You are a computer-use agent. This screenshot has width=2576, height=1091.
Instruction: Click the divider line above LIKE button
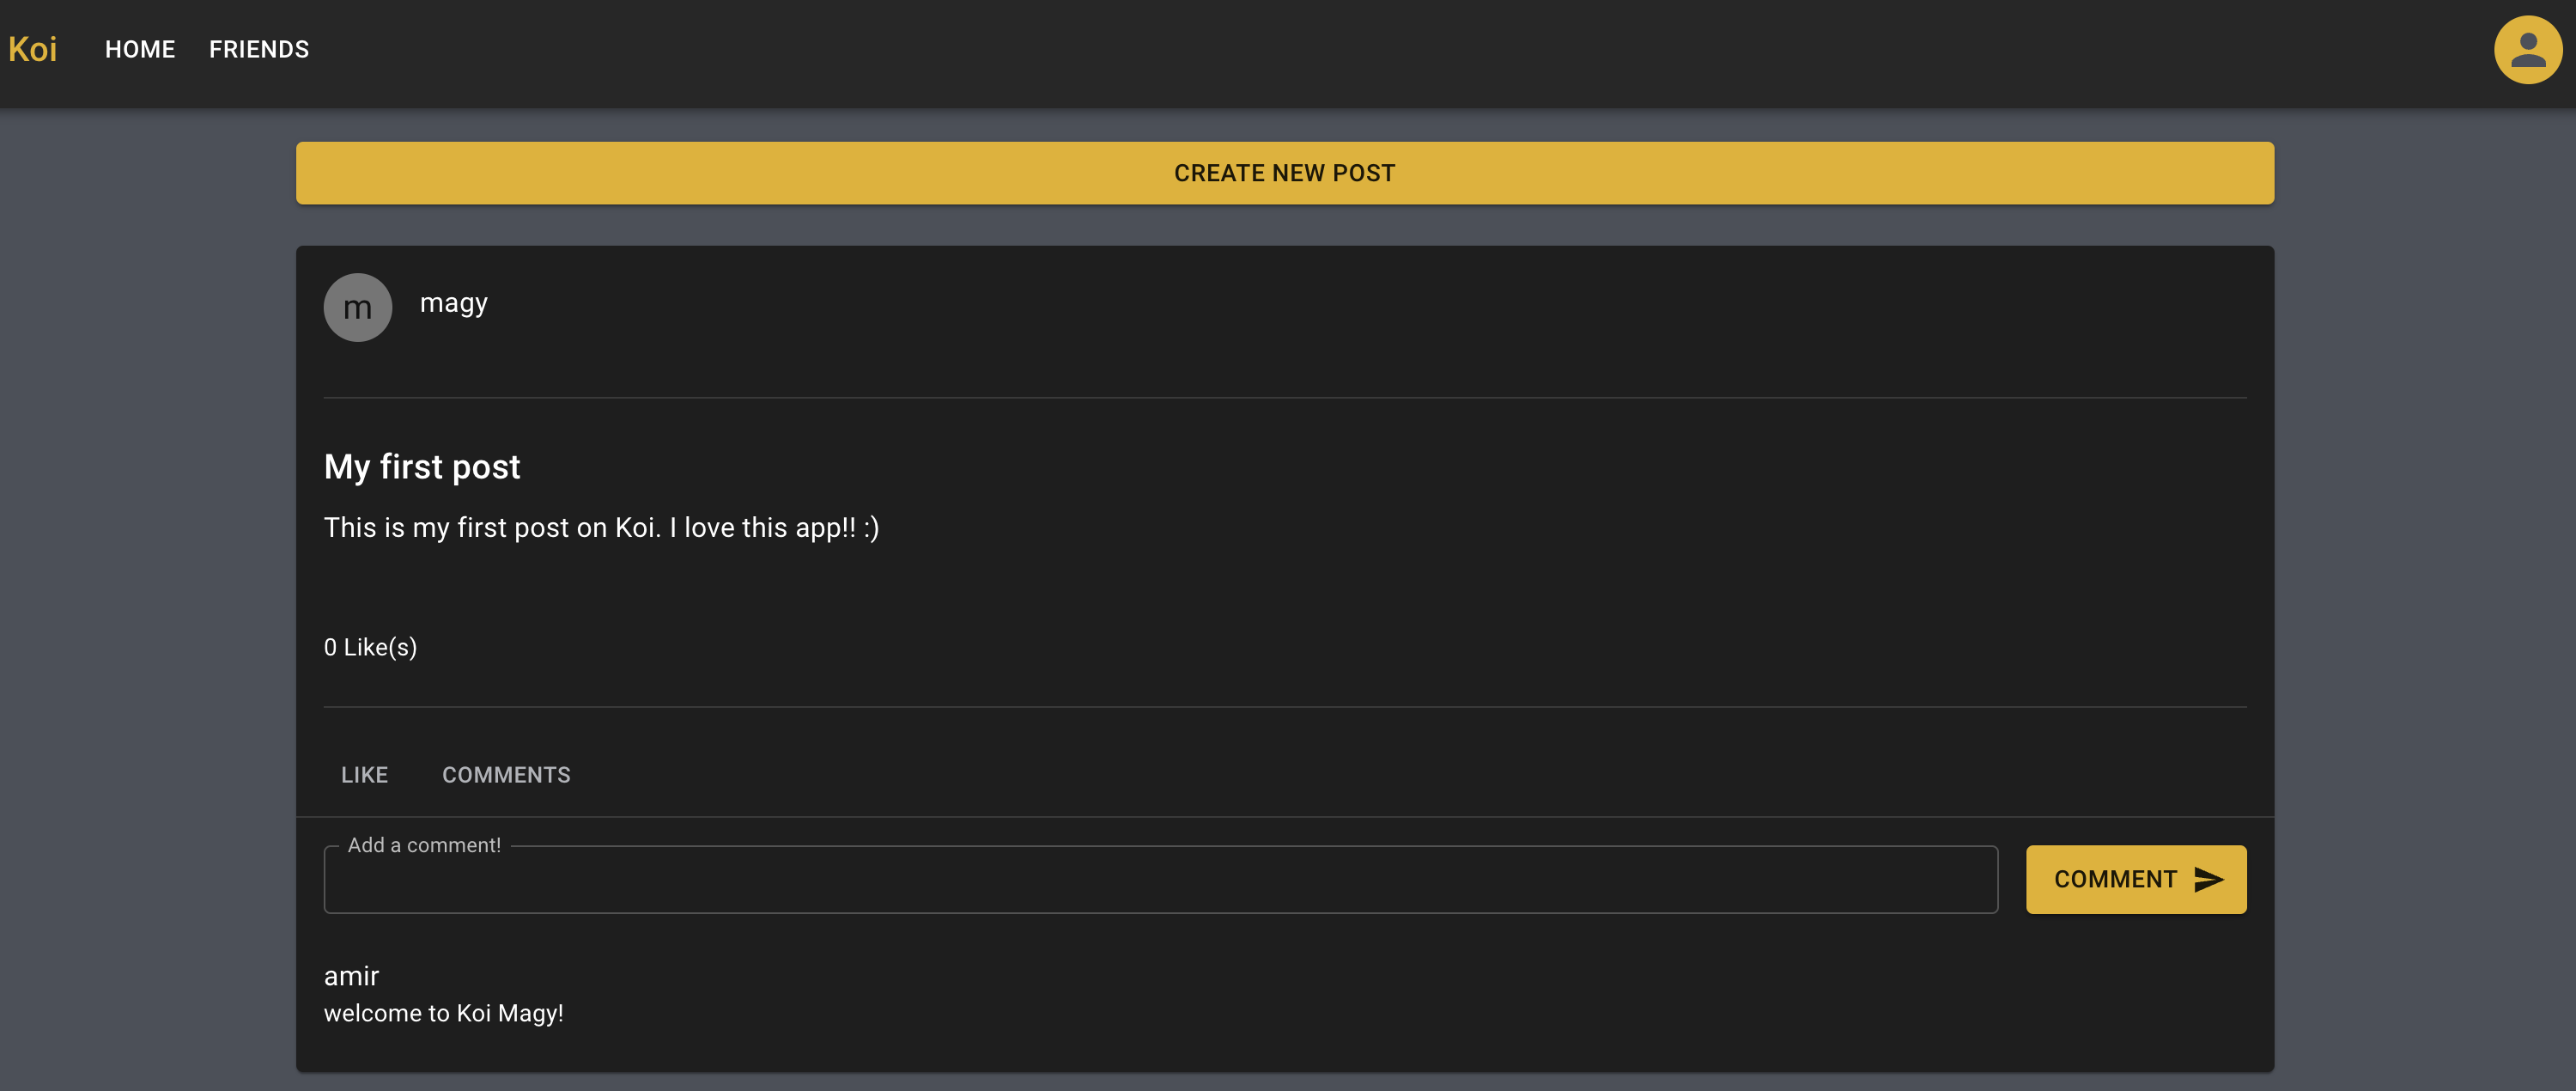[x=1284, y=707]
